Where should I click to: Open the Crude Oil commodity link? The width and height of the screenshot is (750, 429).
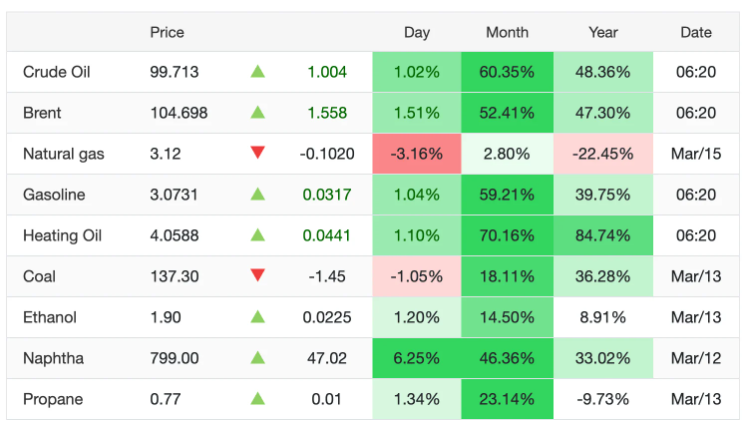[x=56, y=72]
